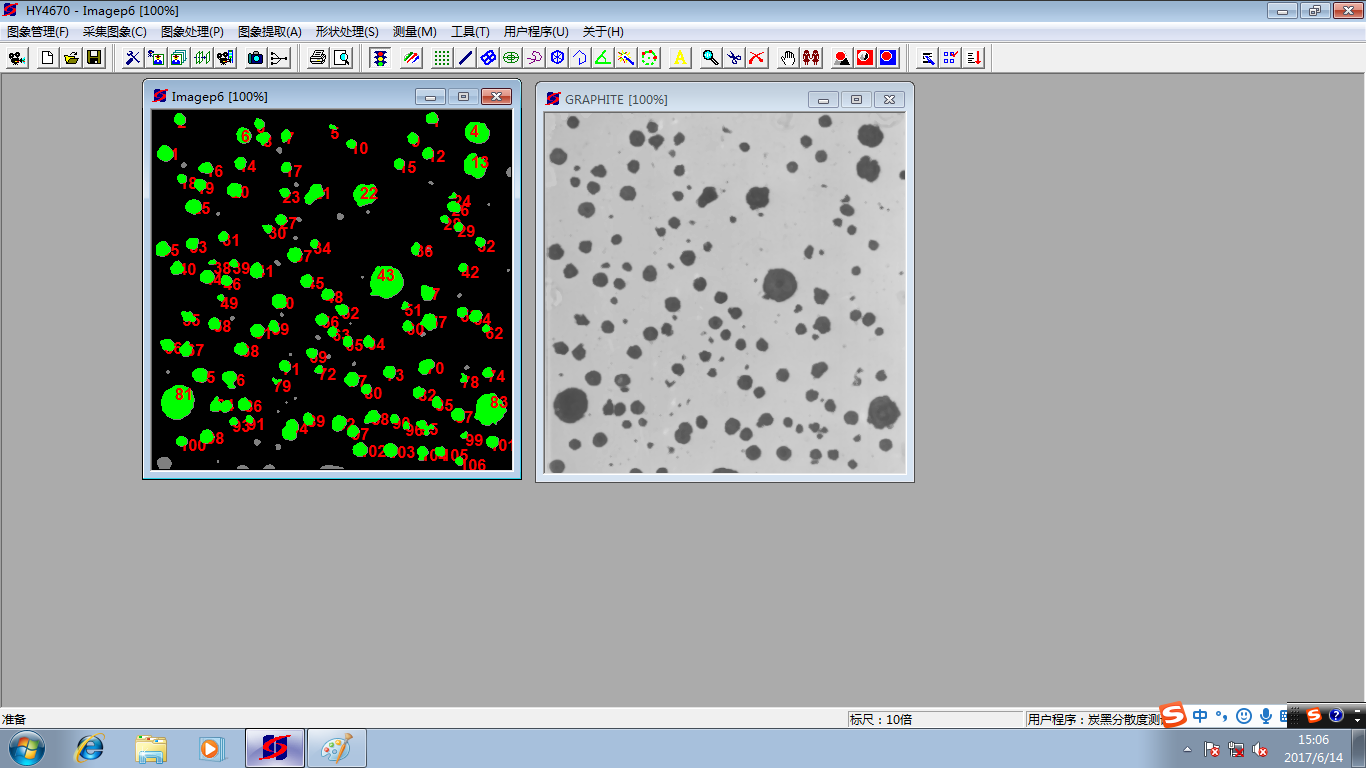1366x768 pixels.
Task: Click the floppy disk save icon
Action: (94, 58)
